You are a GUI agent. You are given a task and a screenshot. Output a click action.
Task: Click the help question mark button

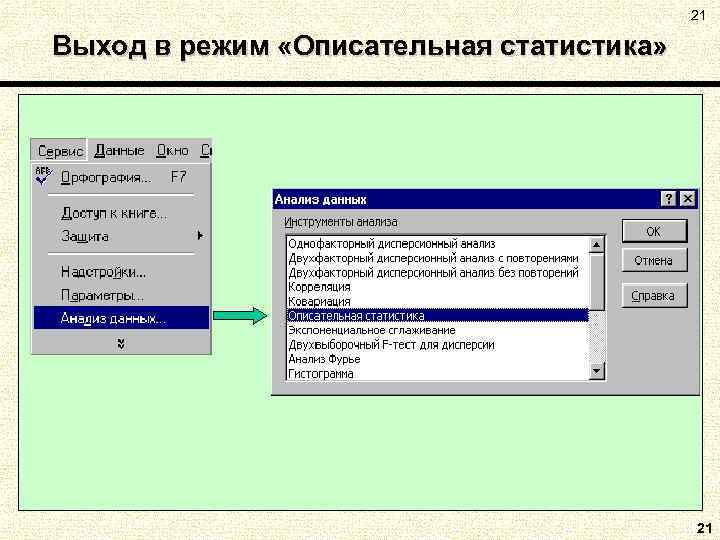668,199
